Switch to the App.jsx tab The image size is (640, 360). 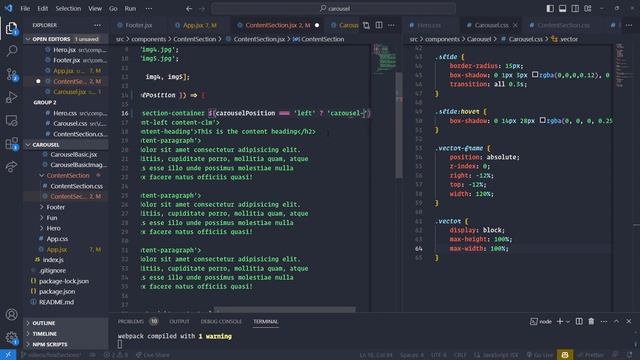coord(199,25)
